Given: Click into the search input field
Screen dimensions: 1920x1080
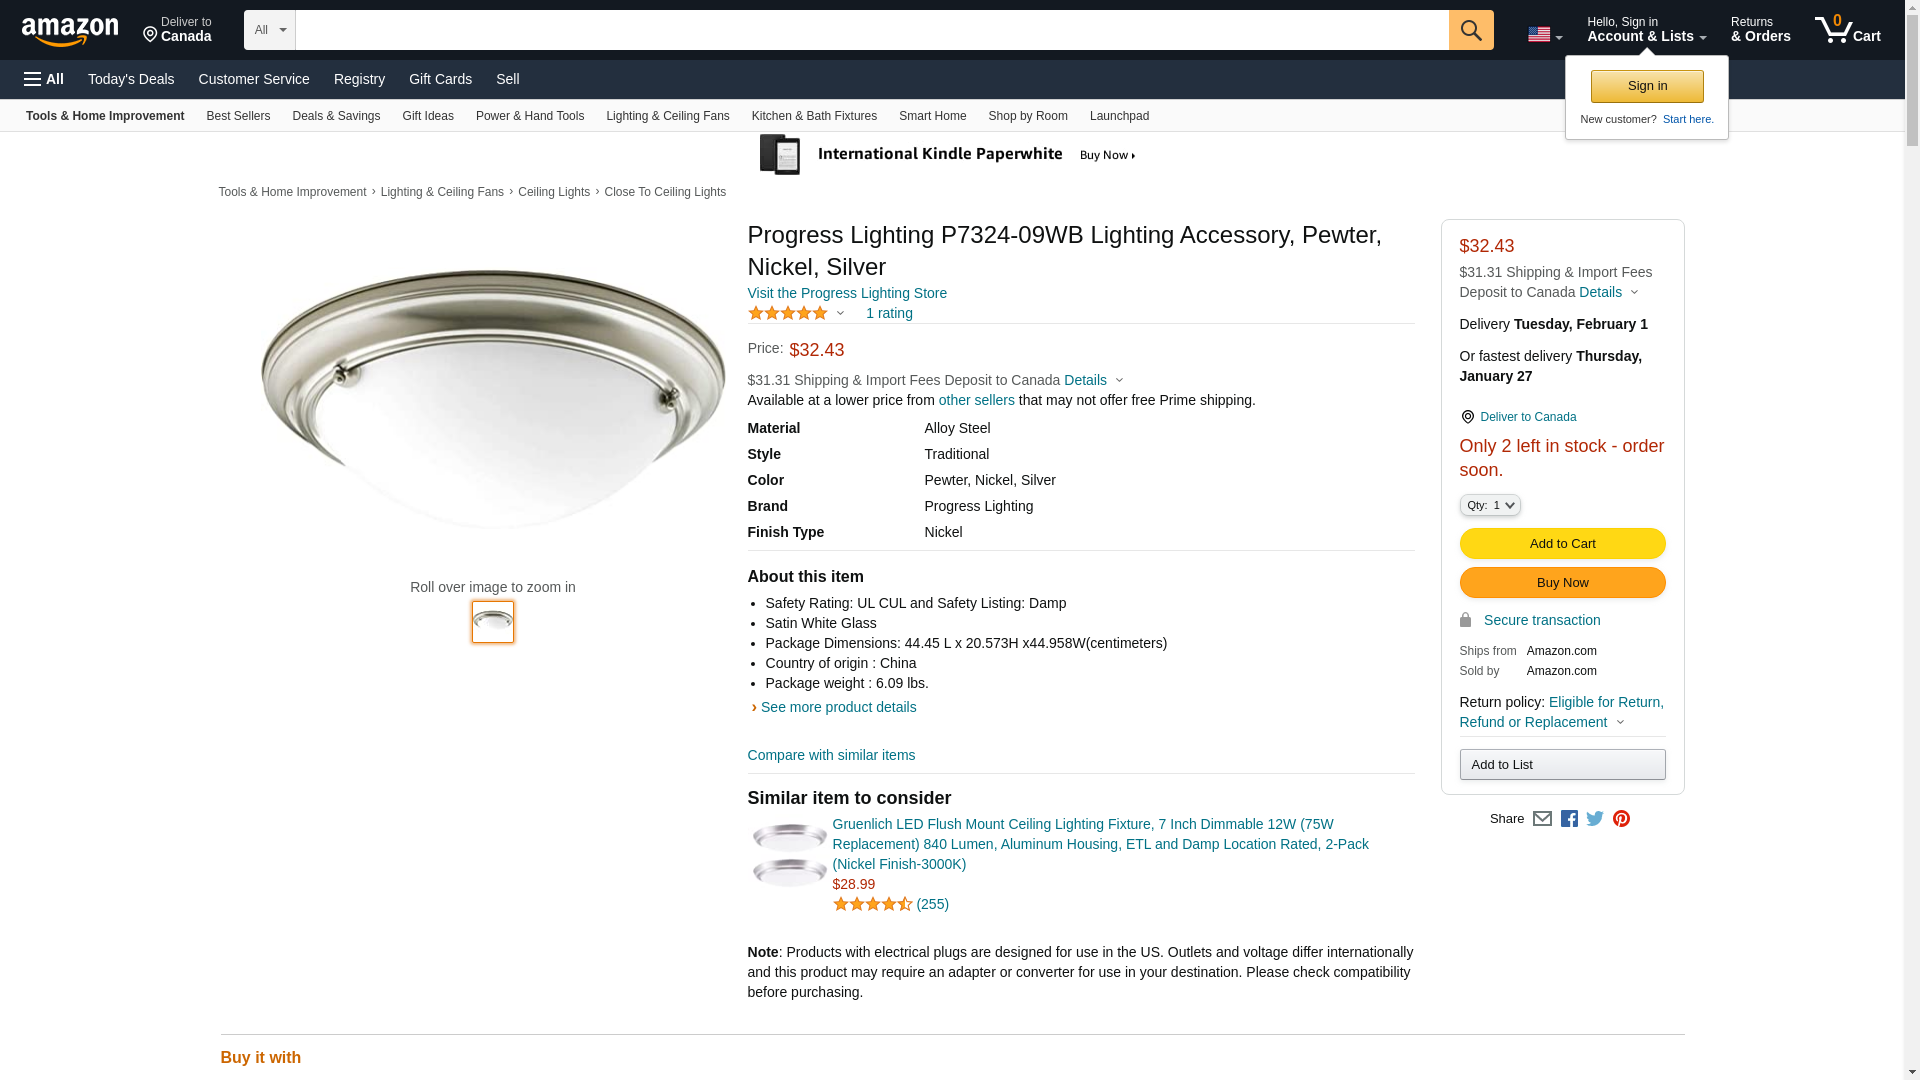Looking at the screenshot, I should pyautogui.click(x=871, y=30).
